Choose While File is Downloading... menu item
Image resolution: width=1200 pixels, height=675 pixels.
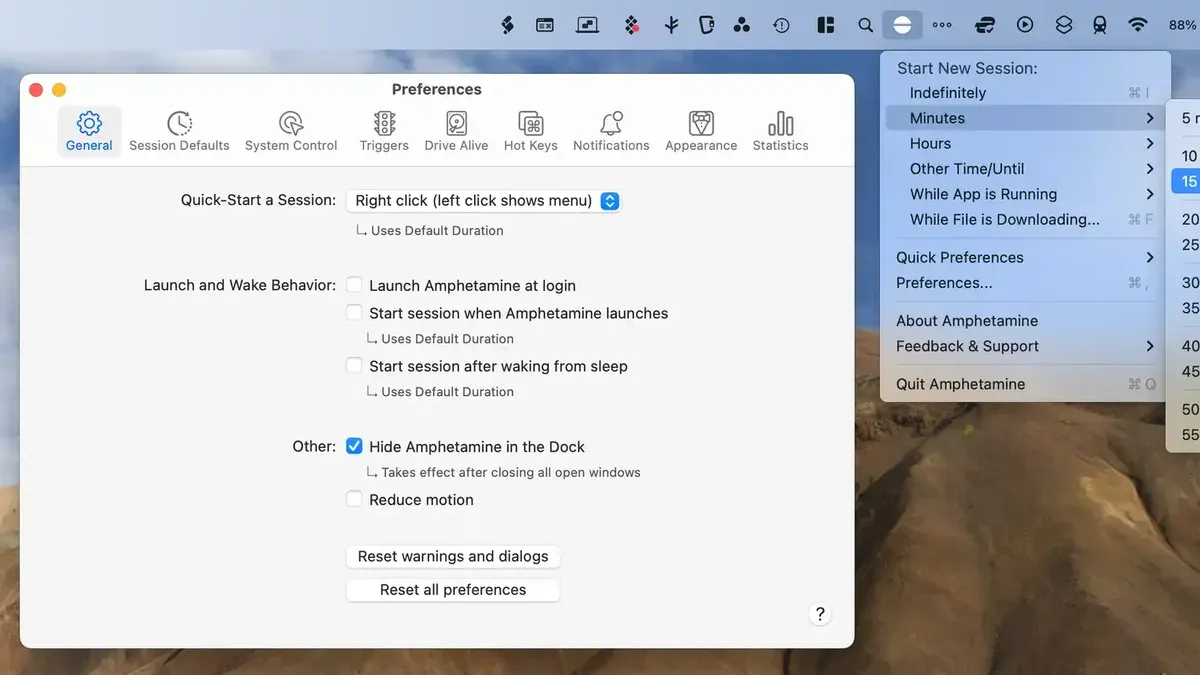tap(1023, 219)
